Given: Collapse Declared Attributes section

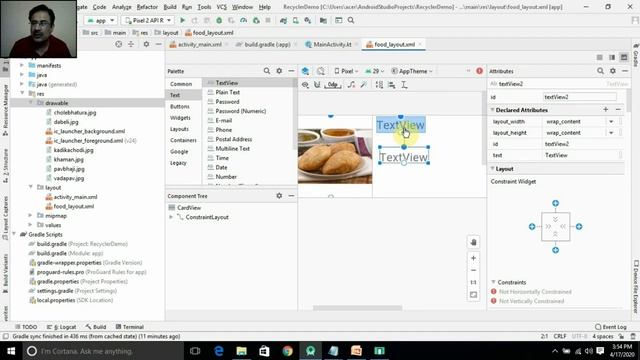Looking at the screenshot, I should point(493,110).
